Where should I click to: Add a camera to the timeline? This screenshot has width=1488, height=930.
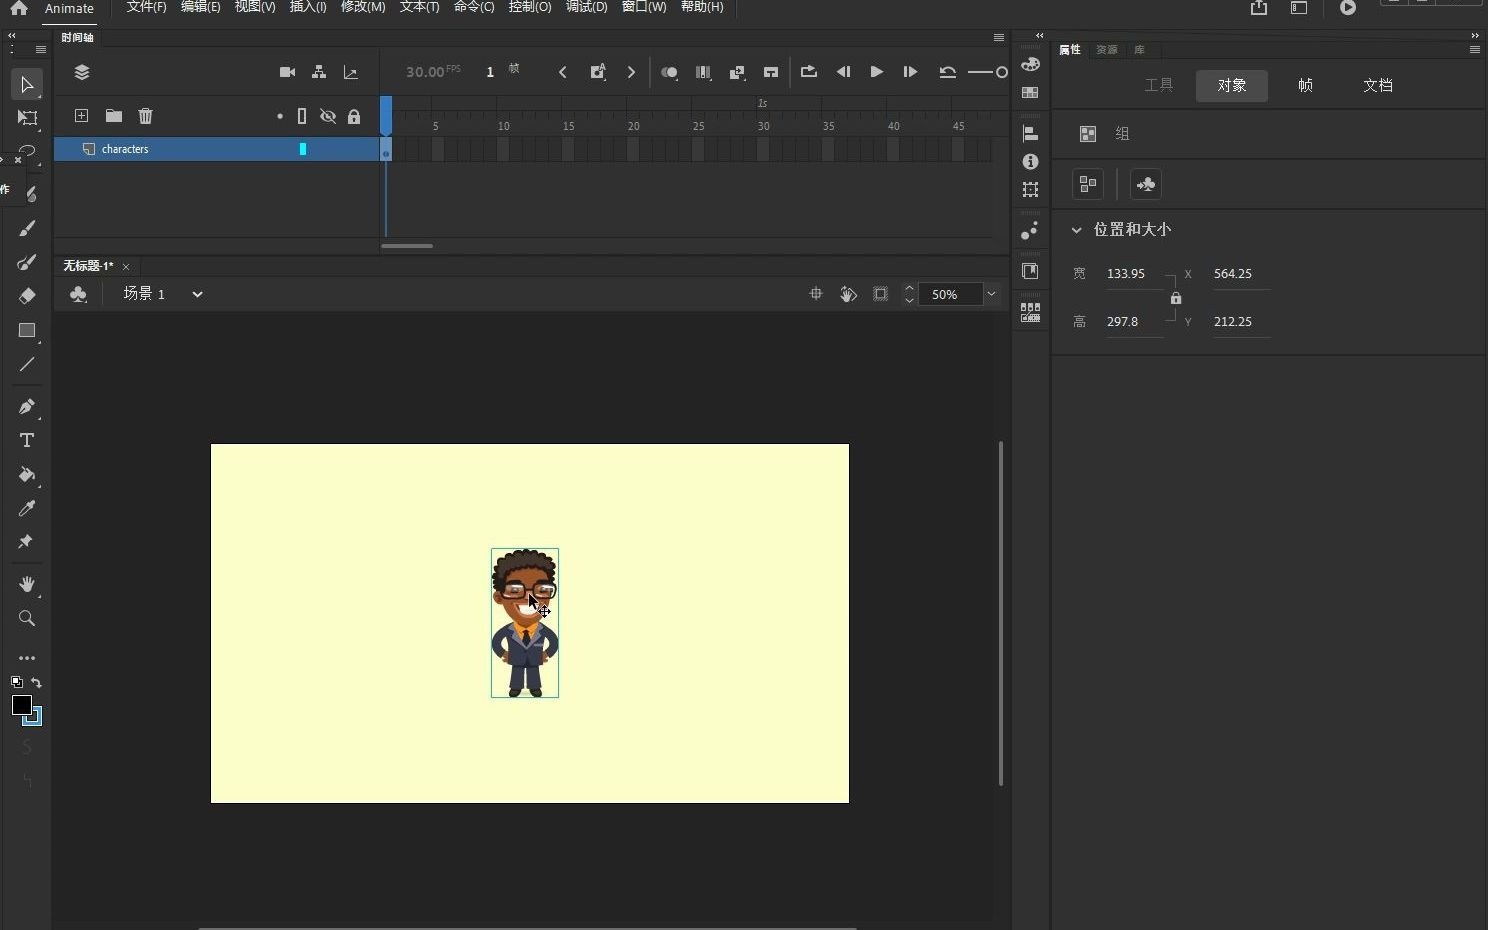coord(287,72)
